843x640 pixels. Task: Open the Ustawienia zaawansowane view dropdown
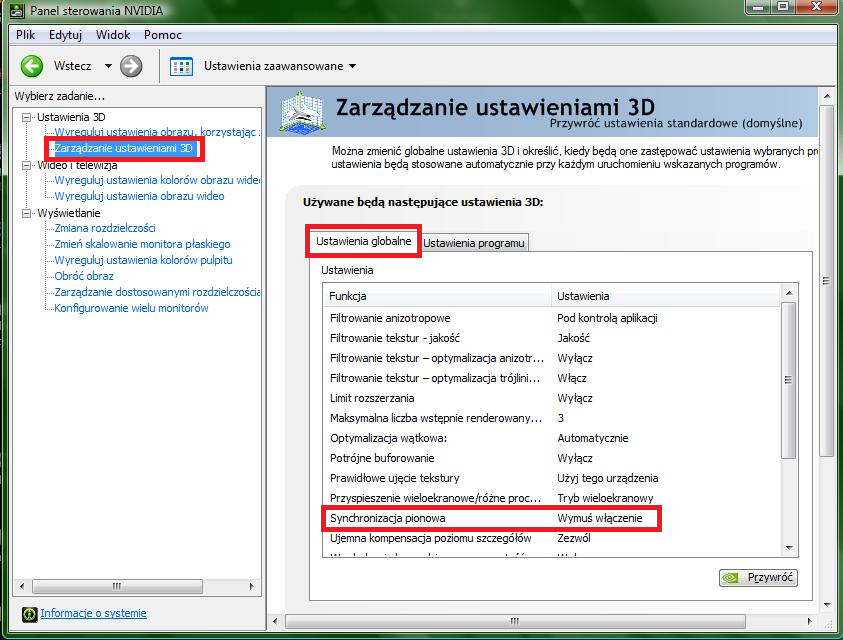click(353, 66)
